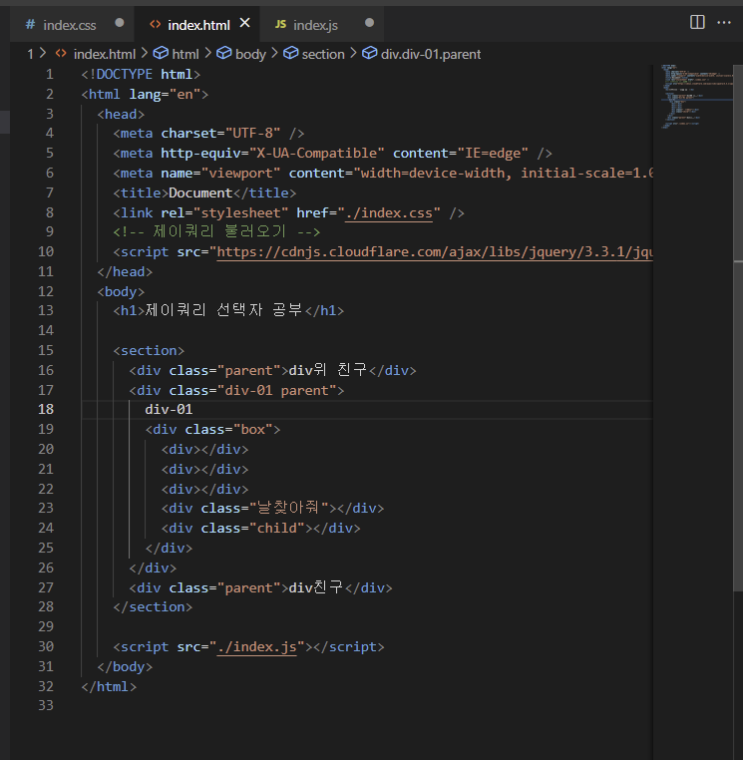Switch to the index.js tab
This screenshot has height=760, width=743.
(x=315, y=23)
